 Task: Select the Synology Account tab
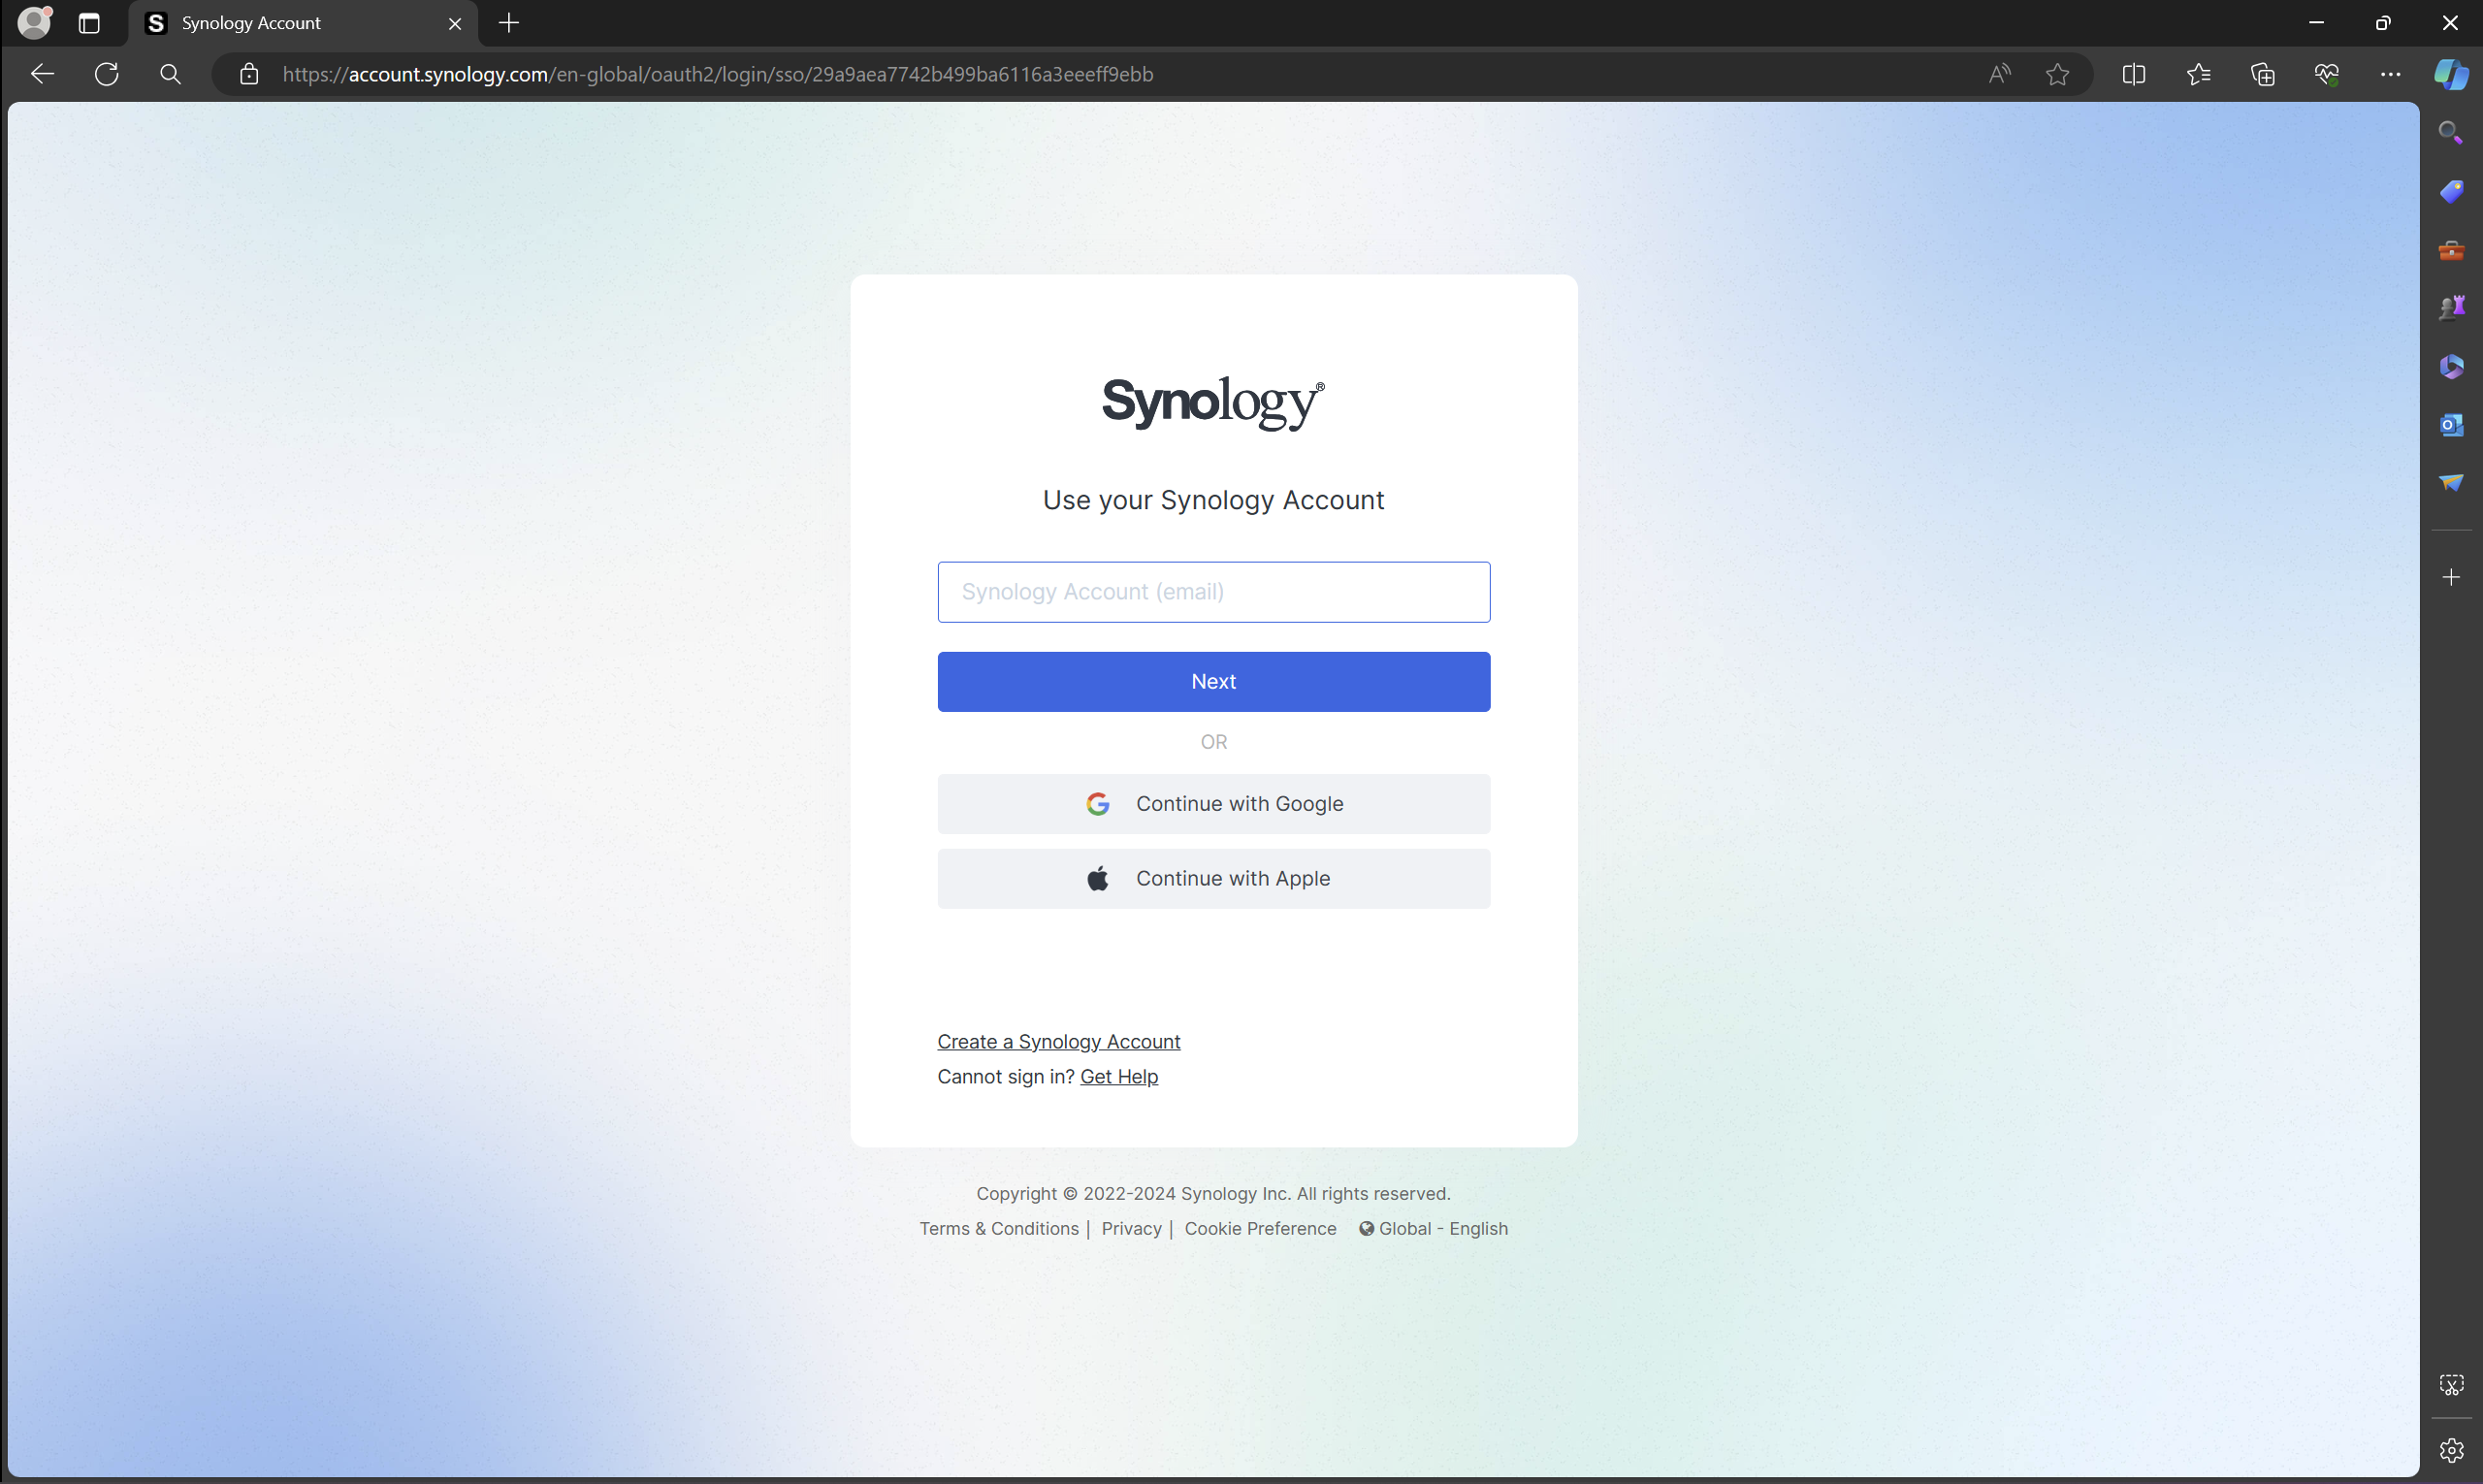pyautogui.click(x=303, y=23)
